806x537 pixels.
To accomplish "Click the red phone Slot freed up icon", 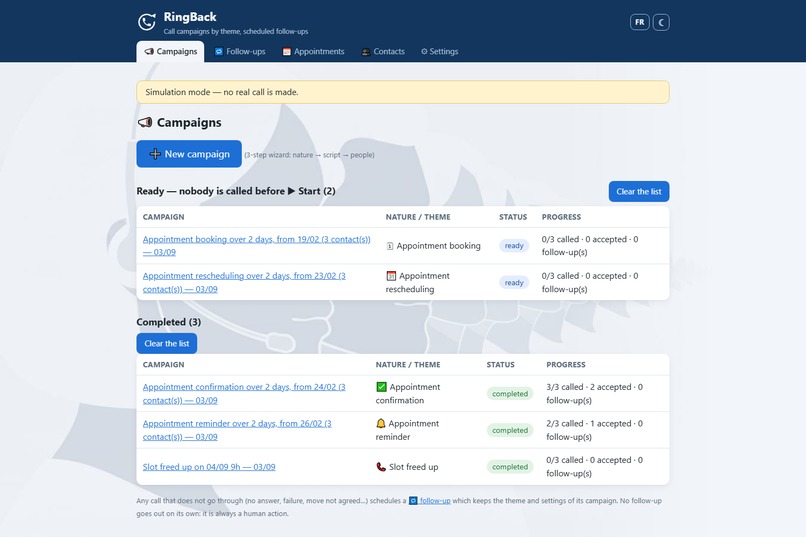I will point(381,467).
